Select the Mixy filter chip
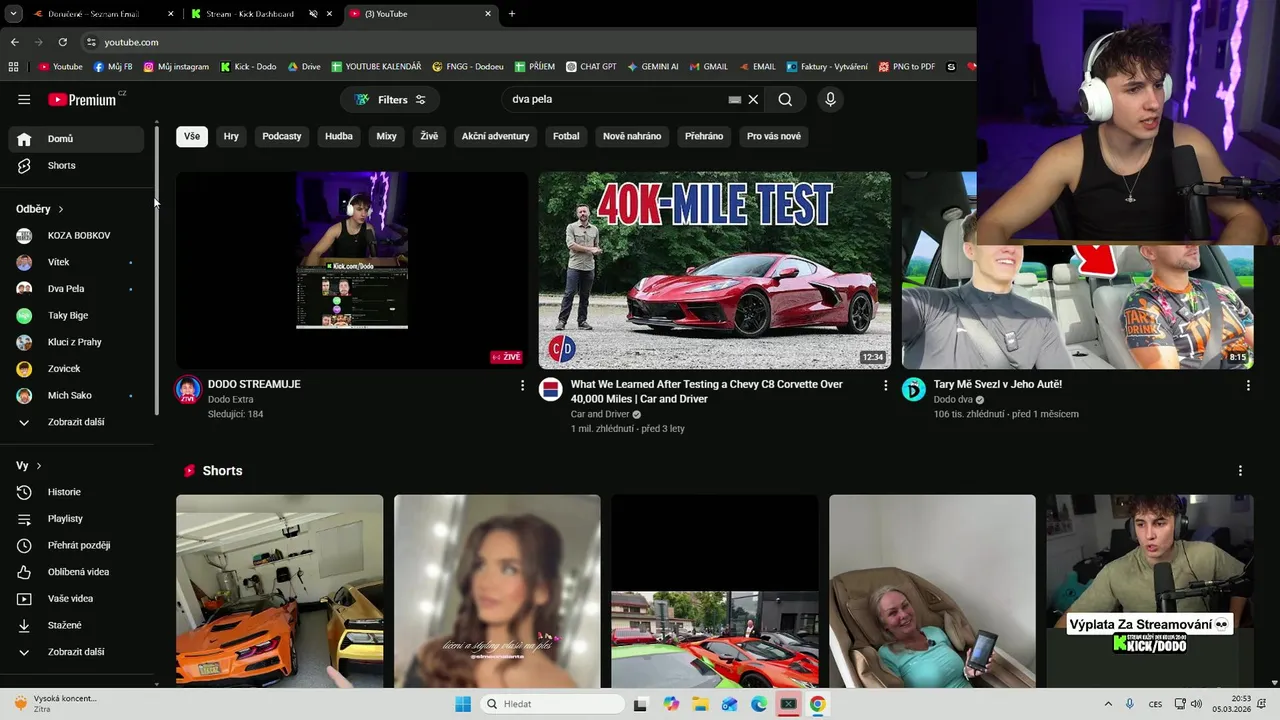The image size is (1280, 720). click(386, 136)
